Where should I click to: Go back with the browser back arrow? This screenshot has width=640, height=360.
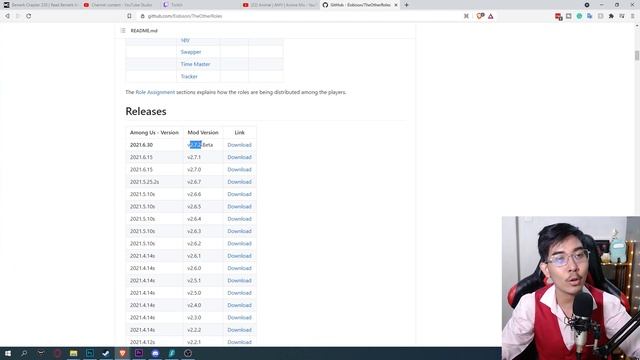point(7,16)
